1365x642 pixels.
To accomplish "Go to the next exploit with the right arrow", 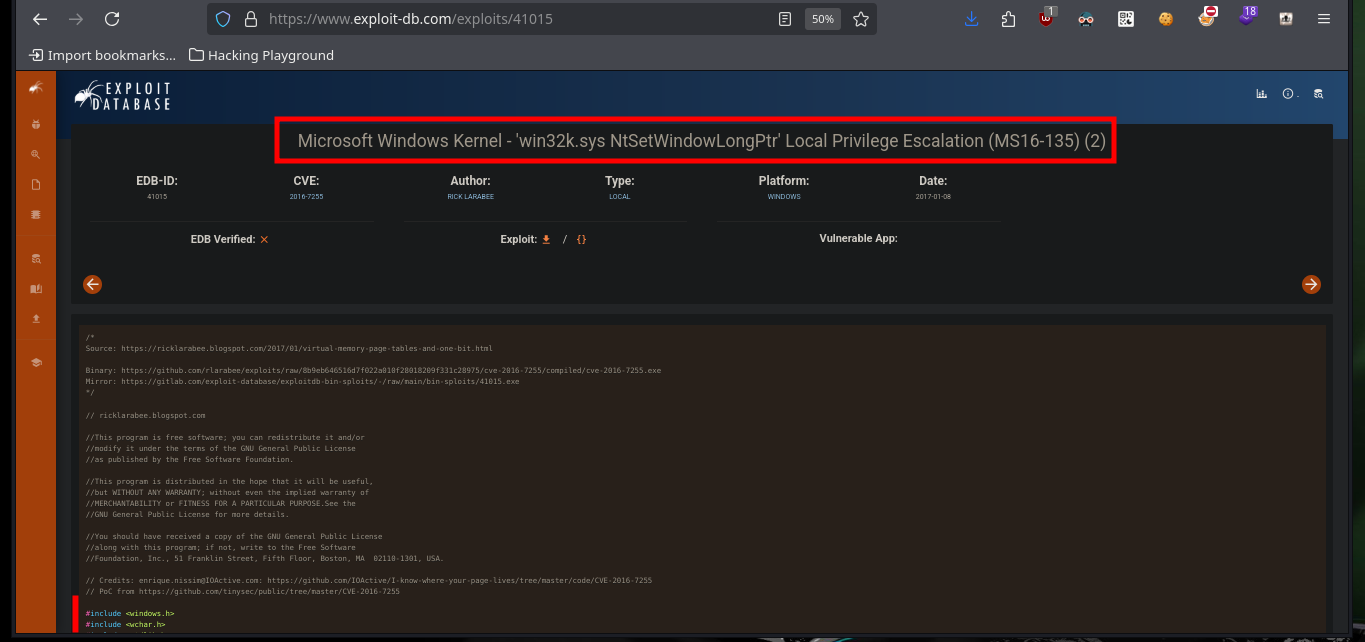I will click(x=1311, y=285).
